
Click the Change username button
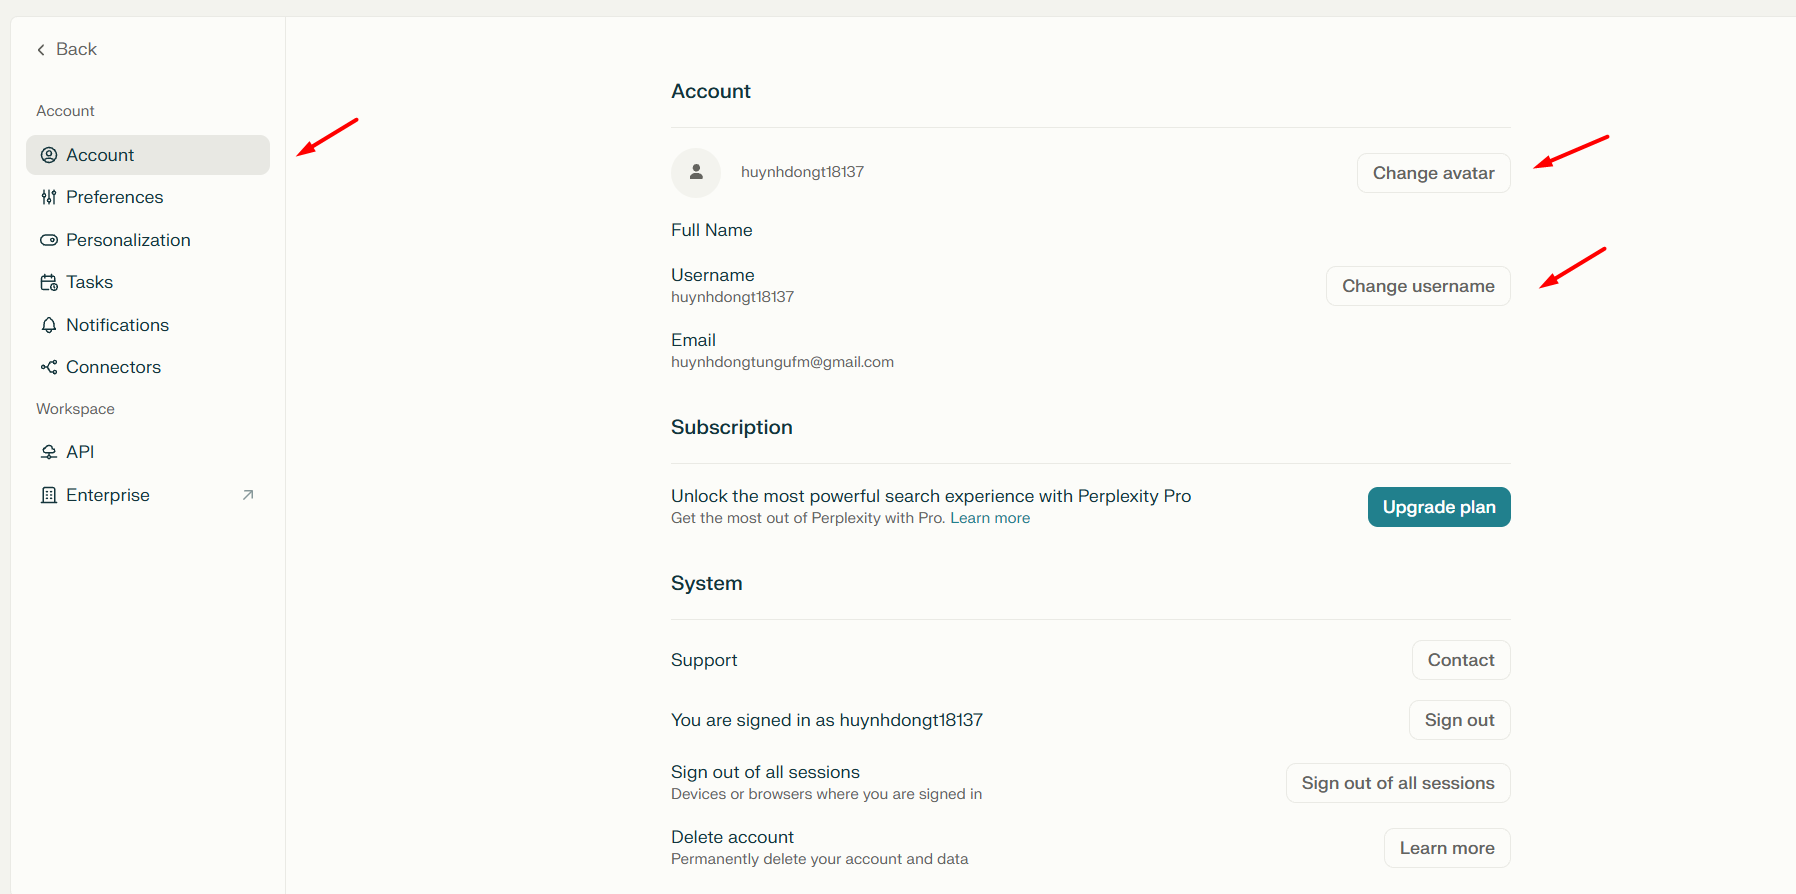point(1418,286)
